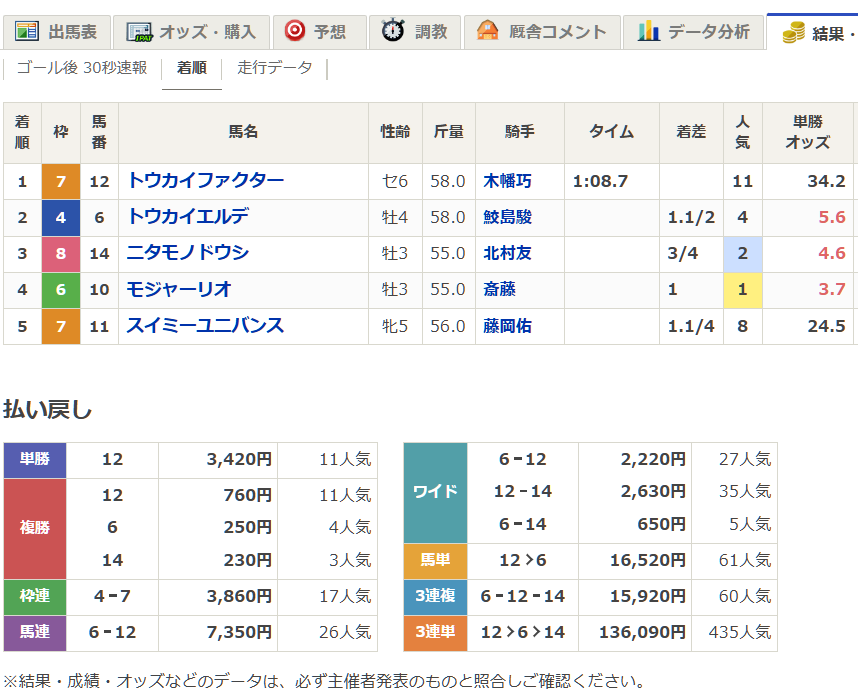Viewport: 858px width, 698px height.
Task: Click the 厩舎コメント stable icon
Action: 487,31
